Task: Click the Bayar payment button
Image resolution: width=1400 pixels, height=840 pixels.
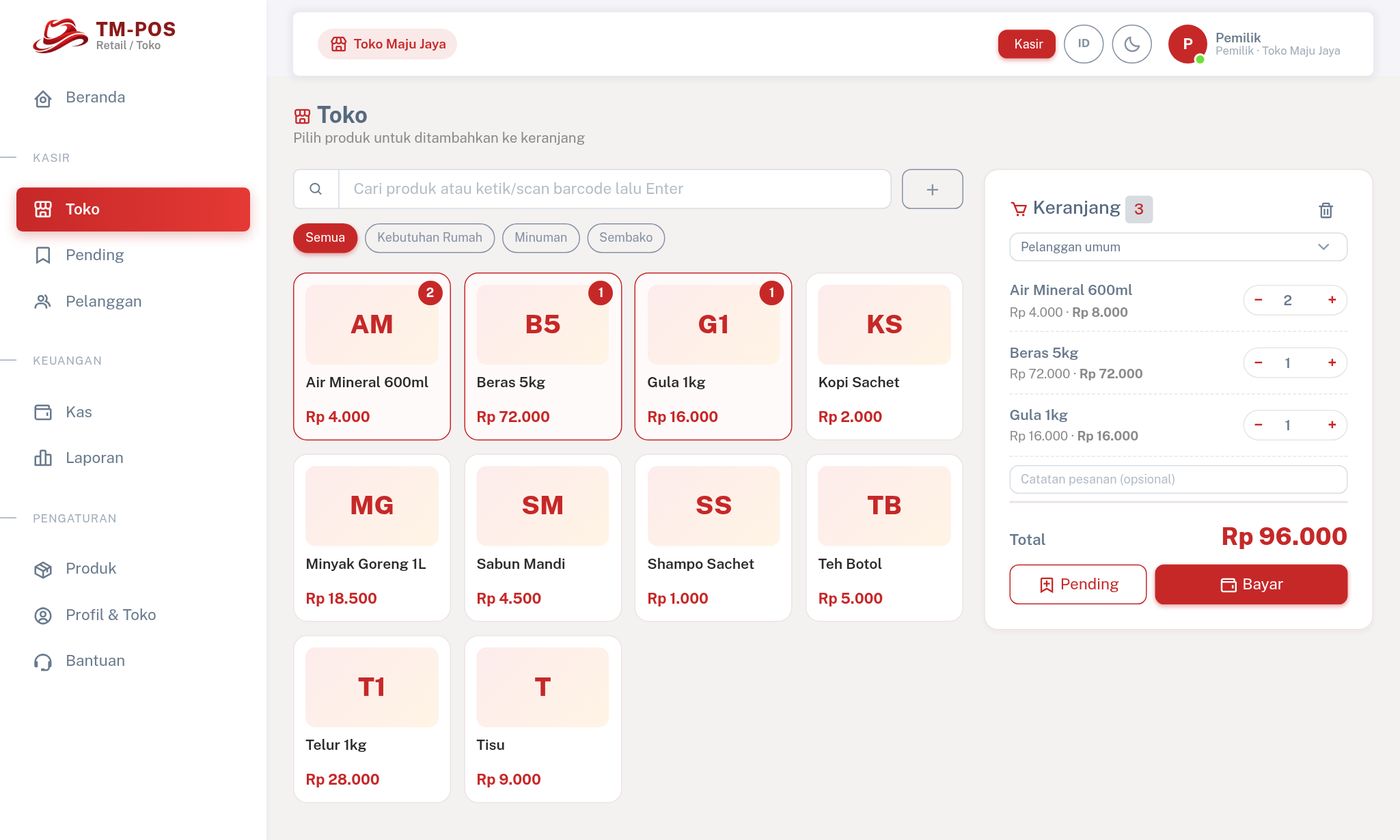Action: click(1251, 584)
